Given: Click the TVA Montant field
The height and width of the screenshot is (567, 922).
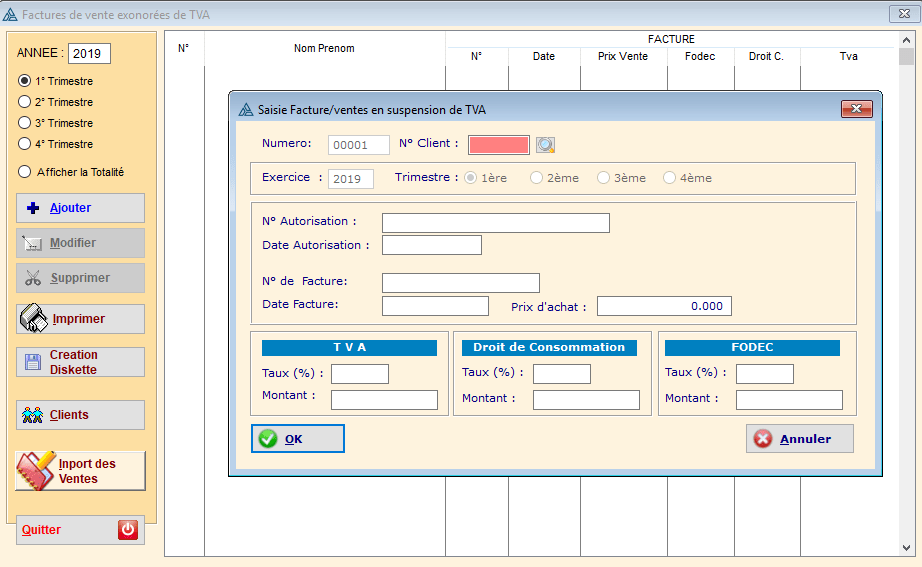Looking at the screenshot, I should click(385, 400).
